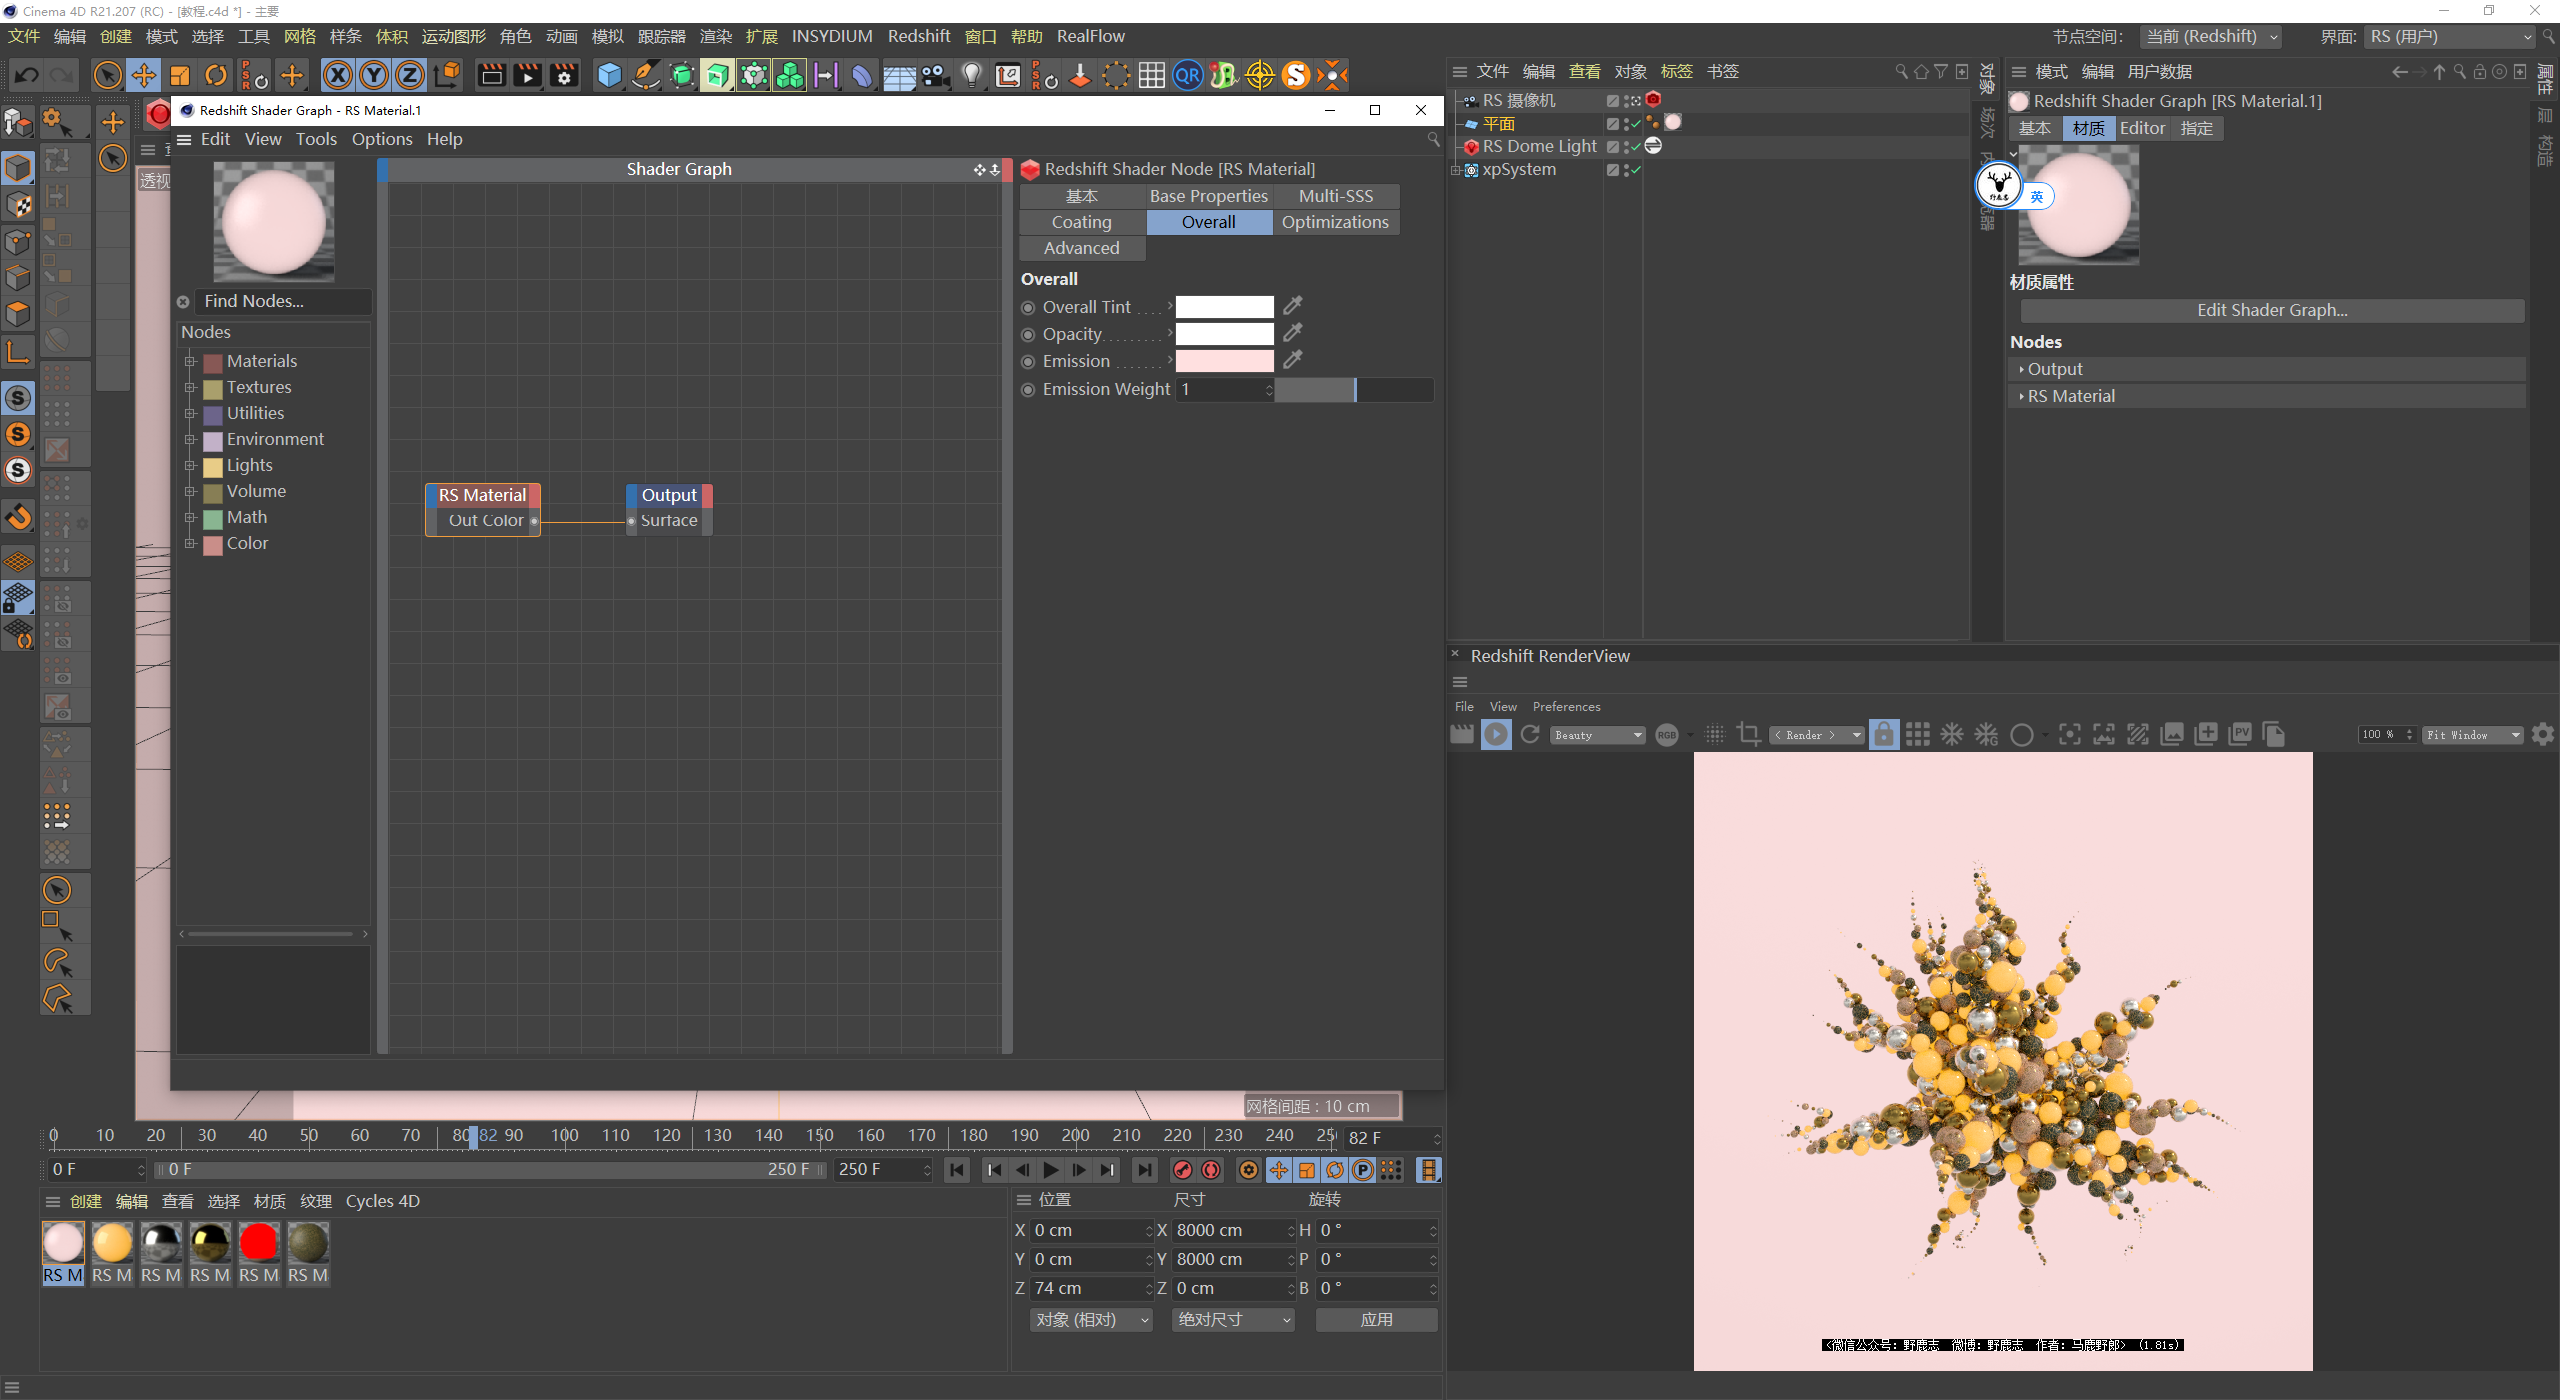Switch to the Multi-SSS tab
The width and height of the screenshot is (2560, 1400).
(x=1336, y=196)
